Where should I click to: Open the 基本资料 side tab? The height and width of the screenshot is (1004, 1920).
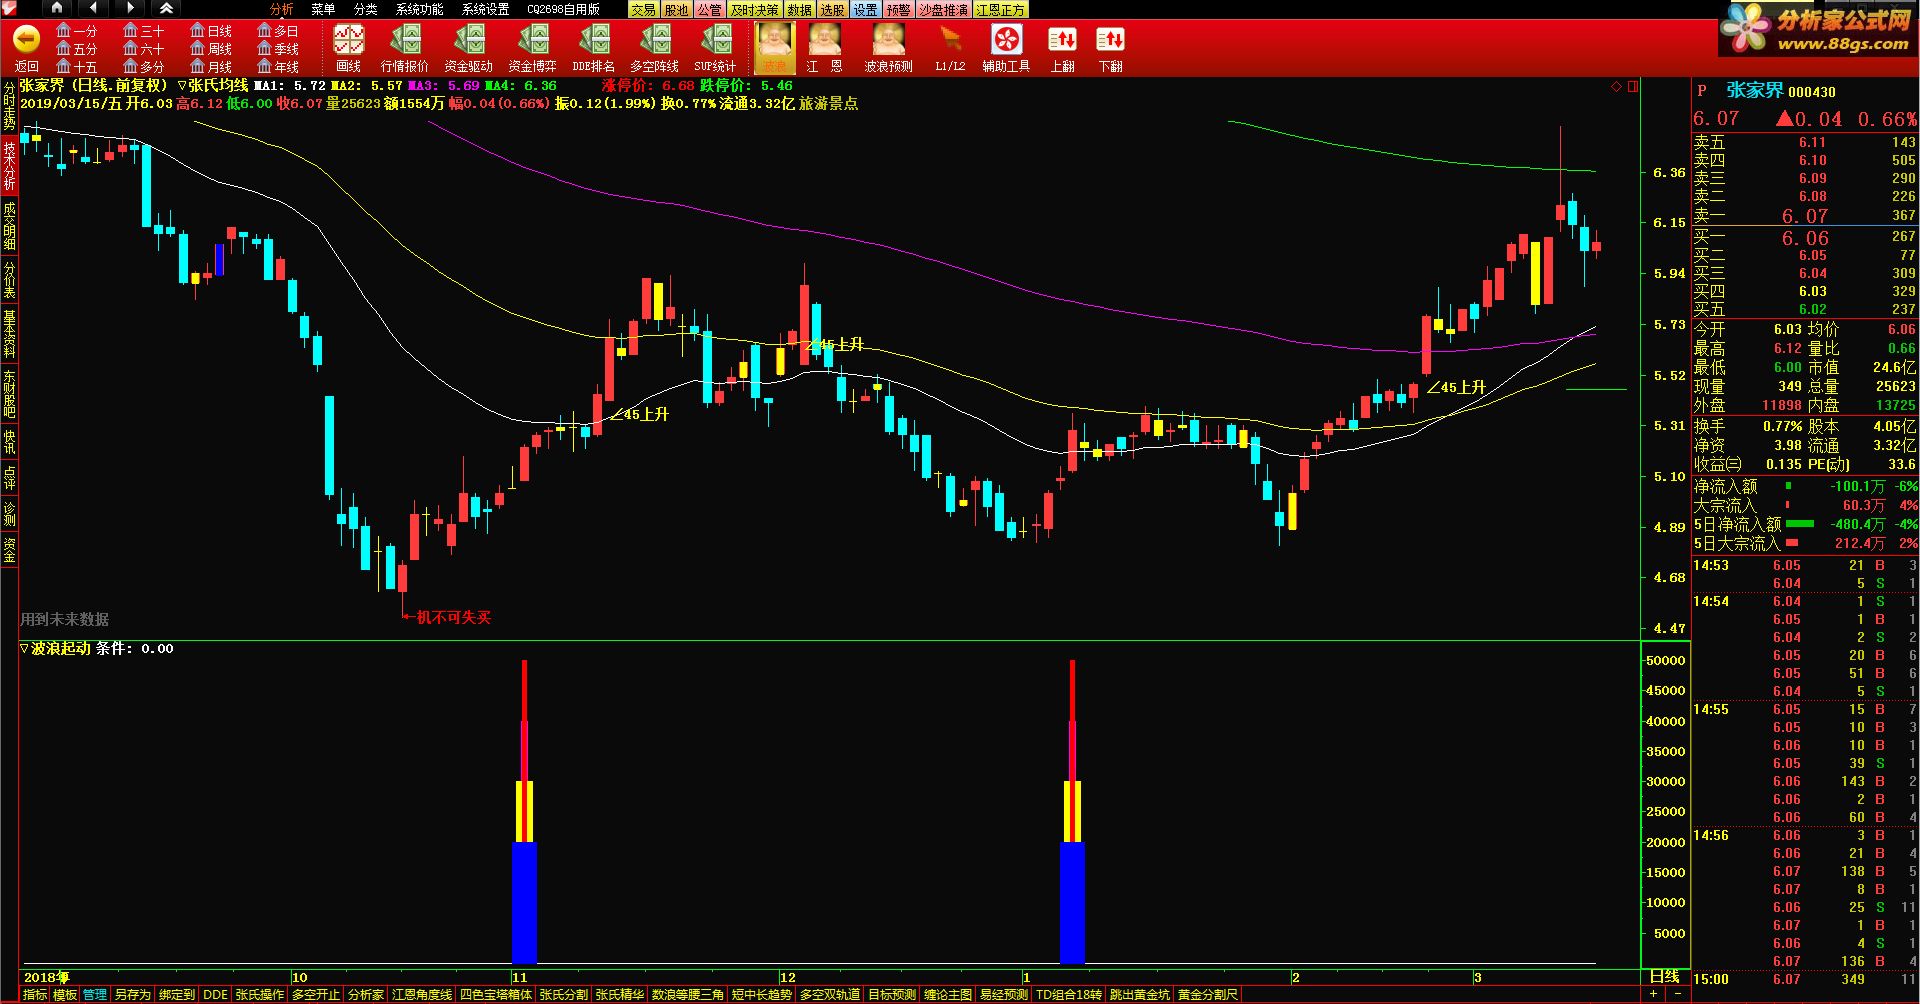[x=9, y=333]
